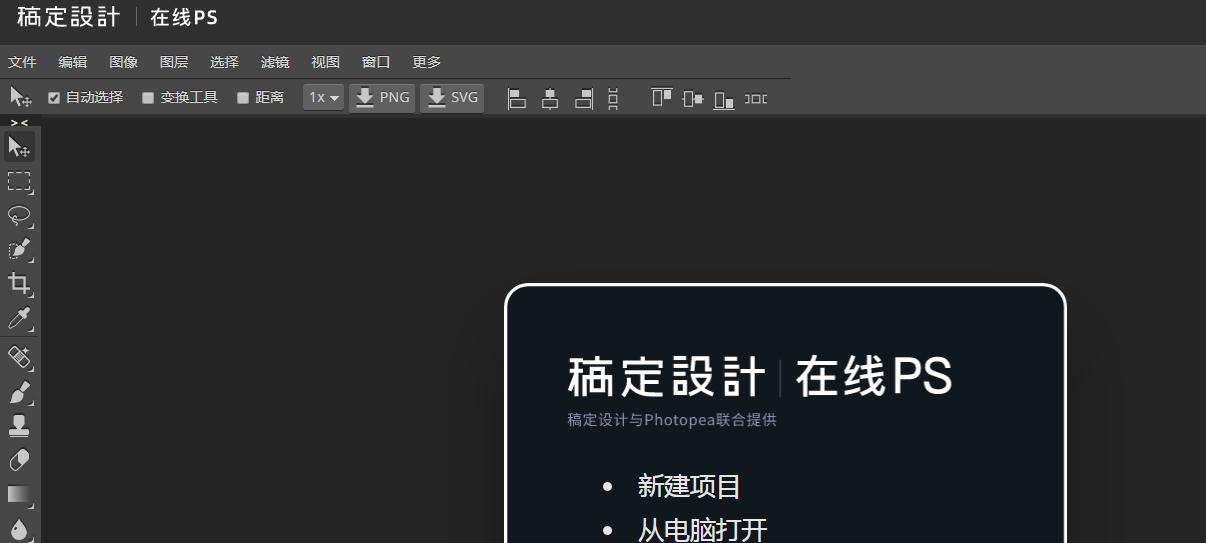Export as SVG button
The width and height of the screenshot is (1206, 543).
(x=452, y=97)
